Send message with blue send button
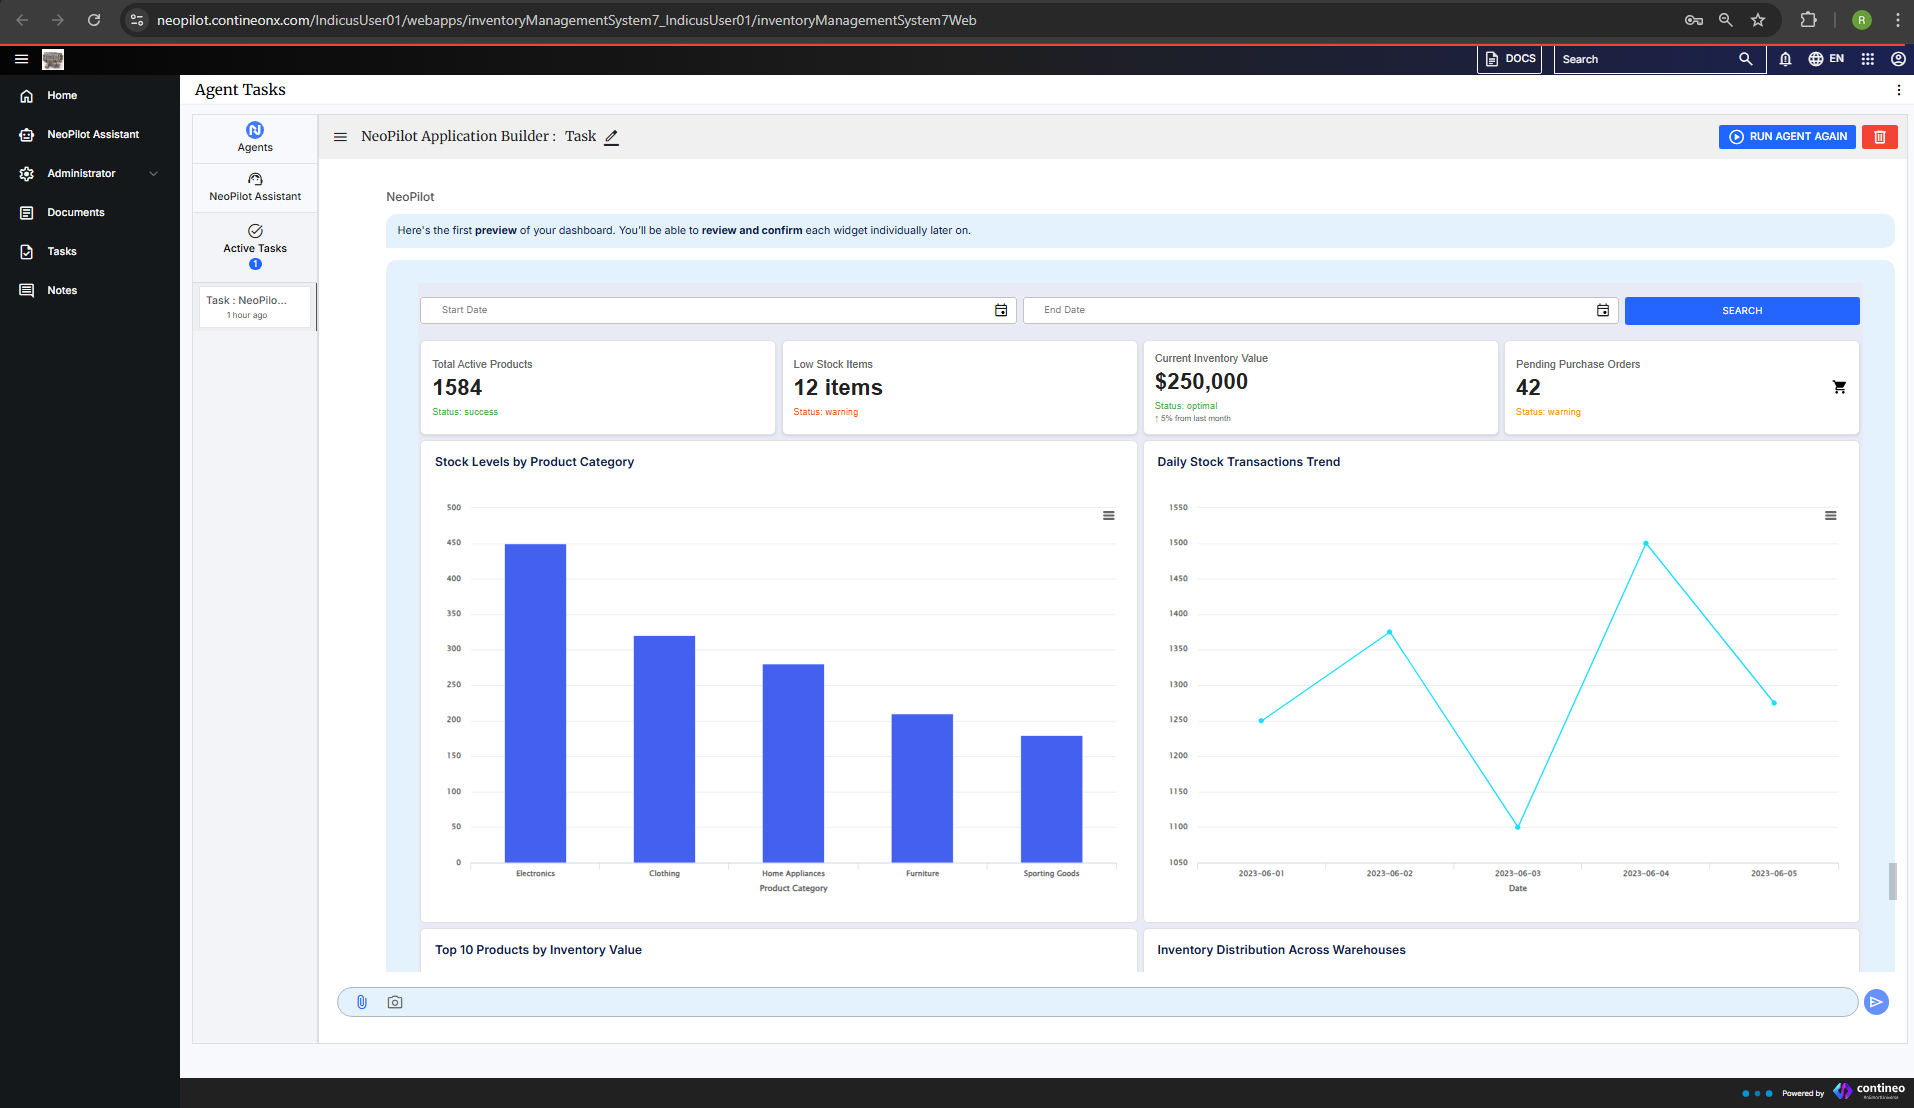The width and height of the screenshot is (1914, 1108). [x=1877, y=1002]
